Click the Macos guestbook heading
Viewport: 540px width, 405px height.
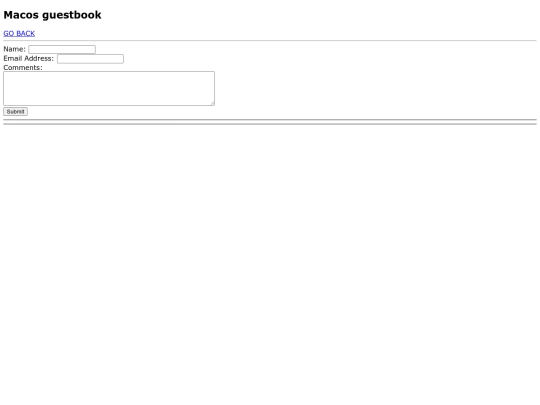(52, 15)
